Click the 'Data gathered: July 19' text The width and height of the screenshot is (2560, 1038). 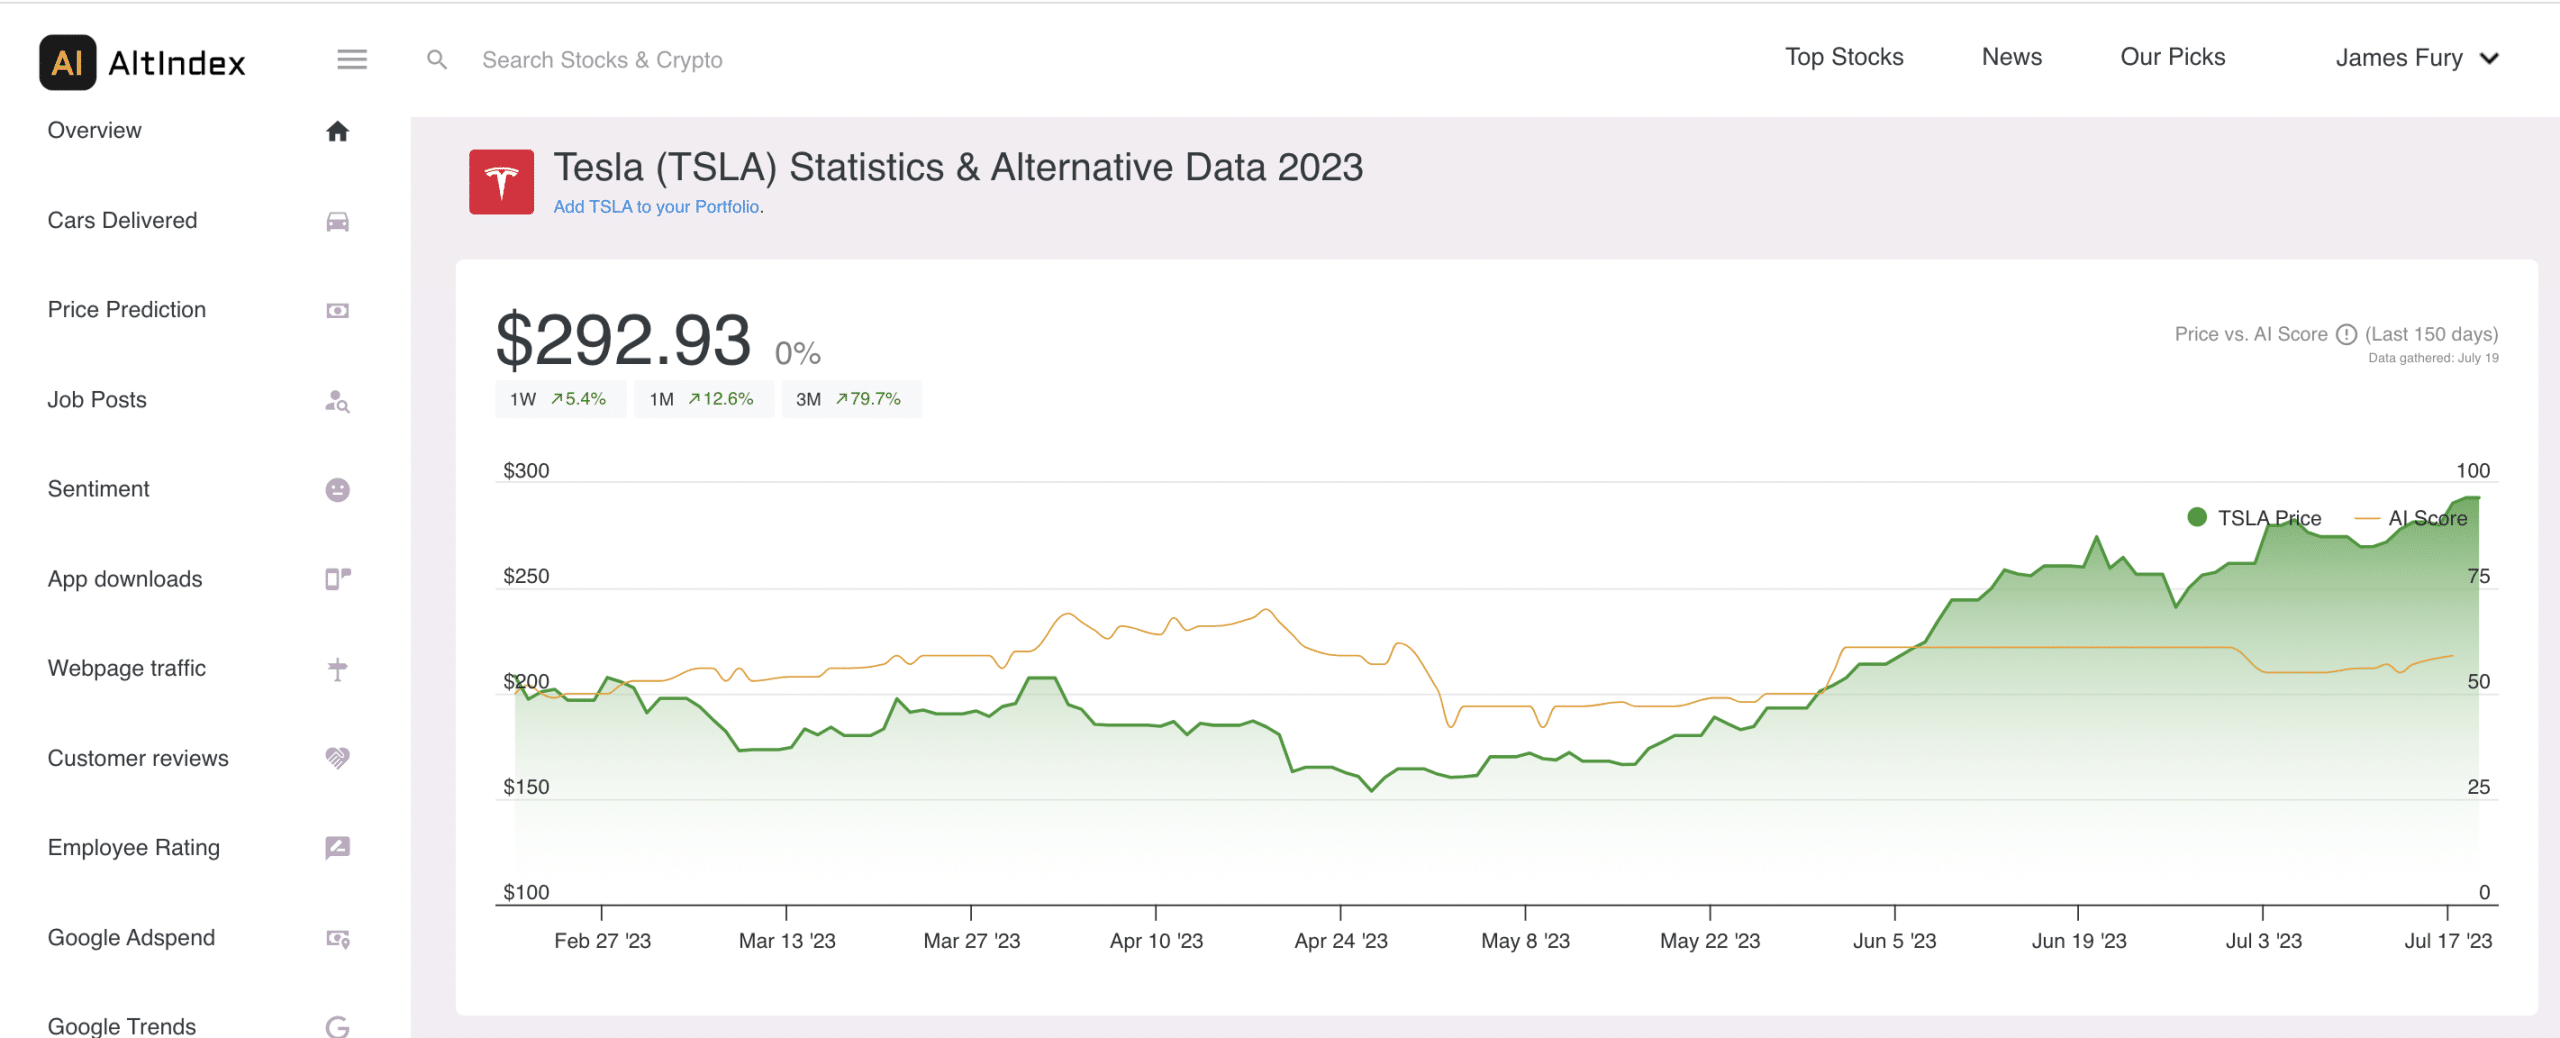[x=2433, y=358]
